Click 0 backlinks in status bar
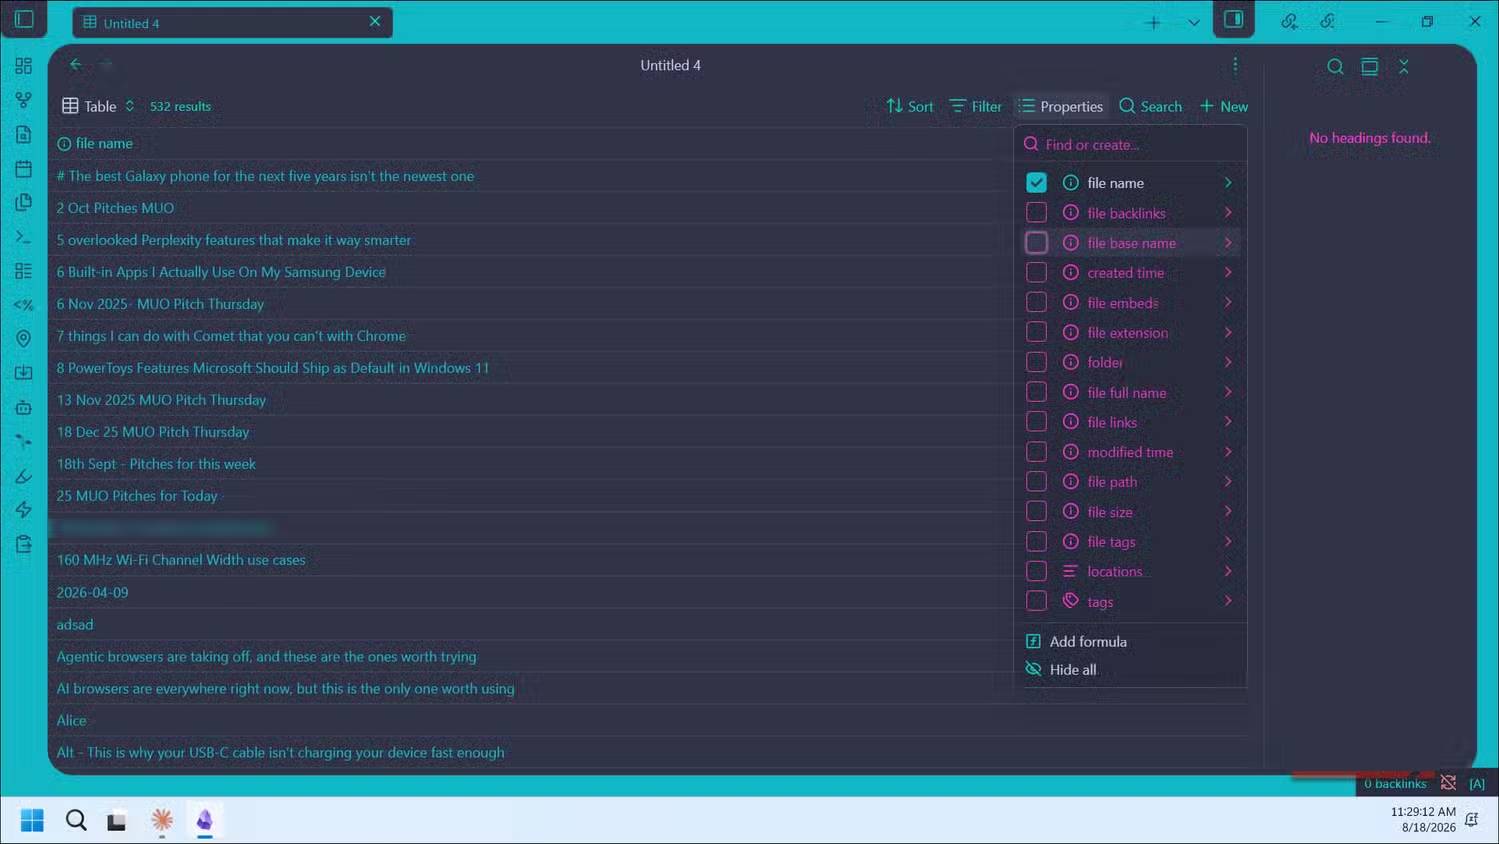This screenshot has width=1499, height=844. tap(1395, 783)
